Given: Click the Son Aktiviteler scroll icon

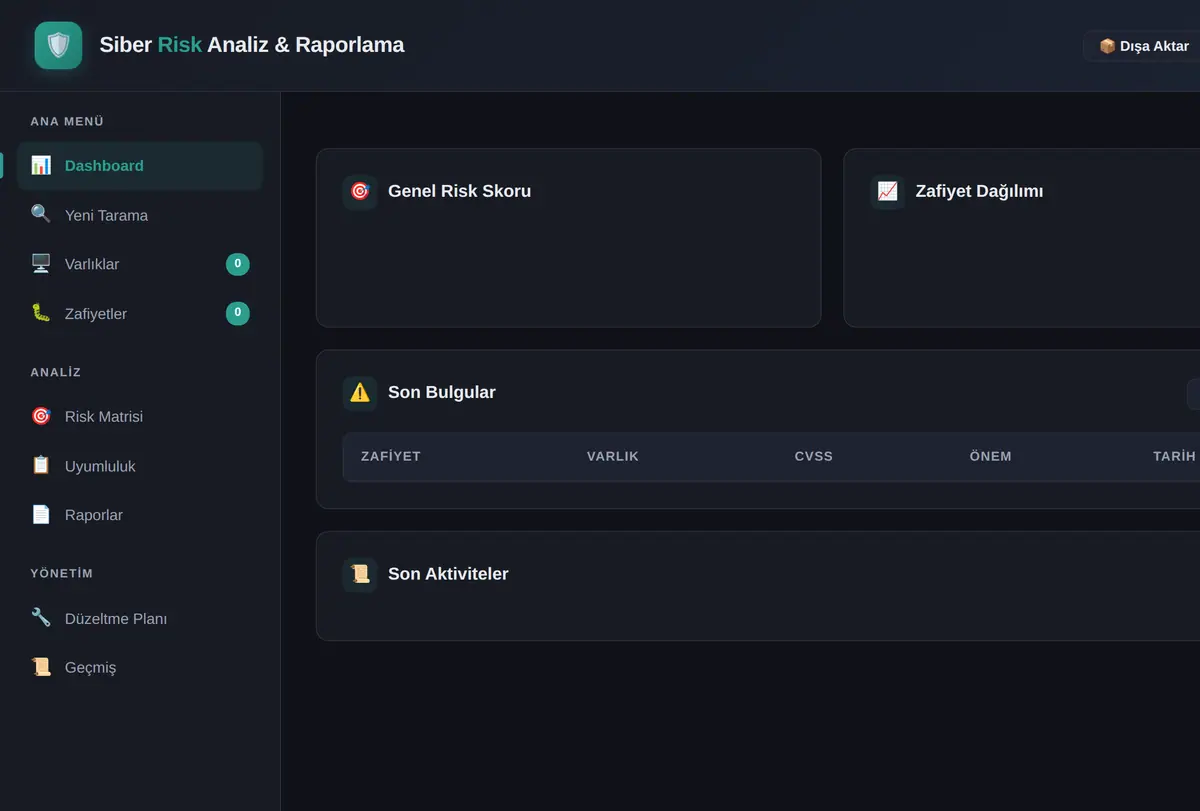Looking at the screenshot, I should [360, 574].
